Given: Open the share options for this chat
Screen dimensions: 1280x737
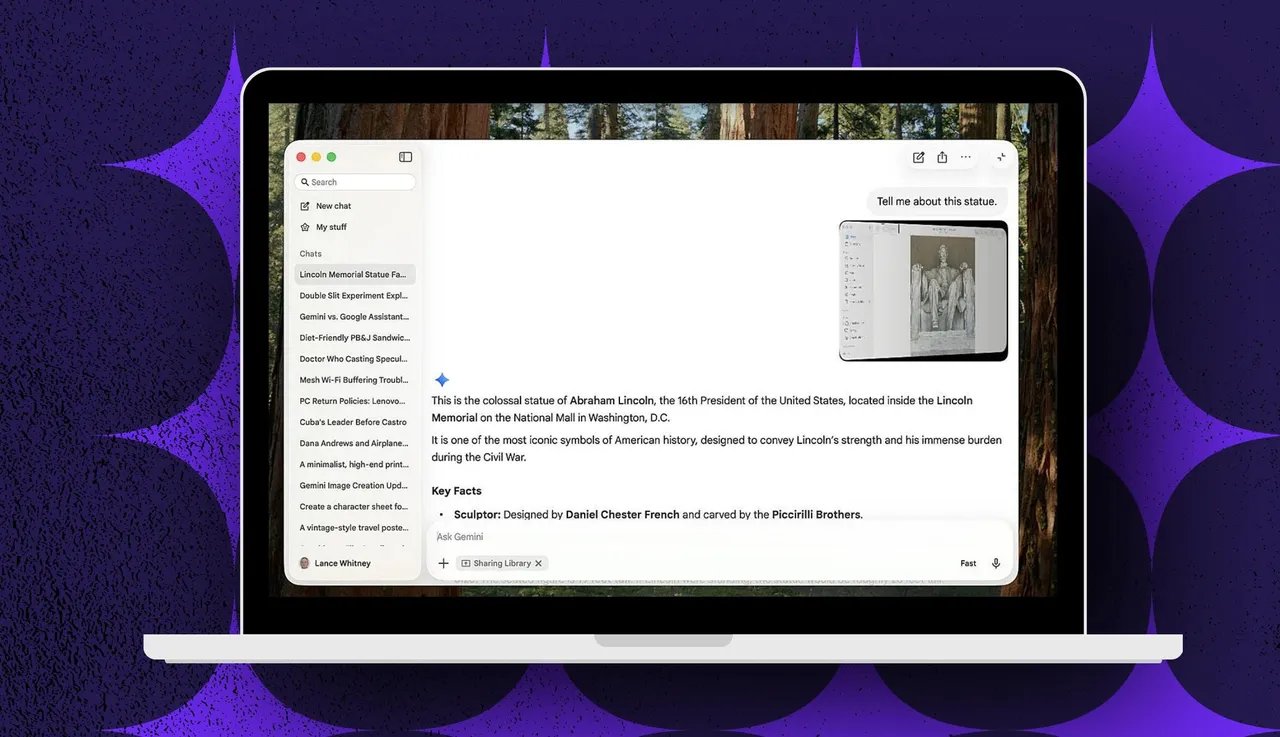Looking at the screenshot, I should pyautogui.click(x=941, y=157).
